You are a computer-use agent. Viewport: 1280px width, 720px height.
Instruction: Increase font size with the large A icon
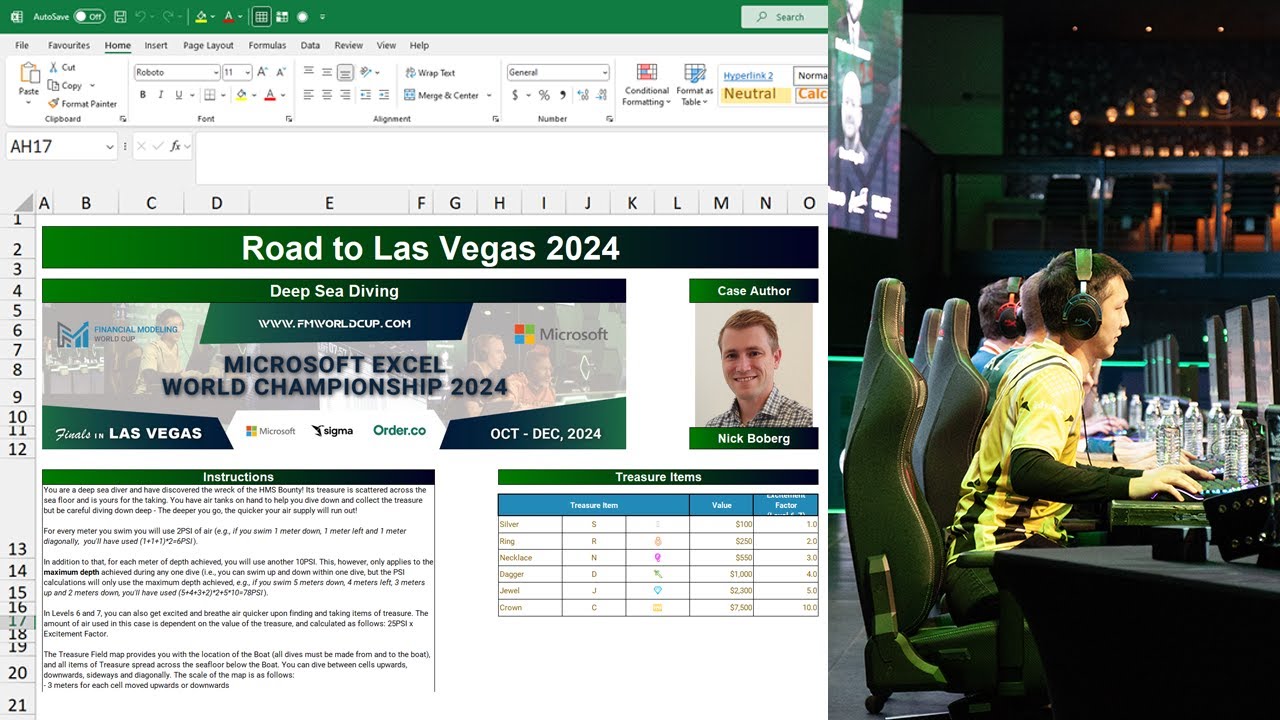pyautogui.click(x=263, y=72)
